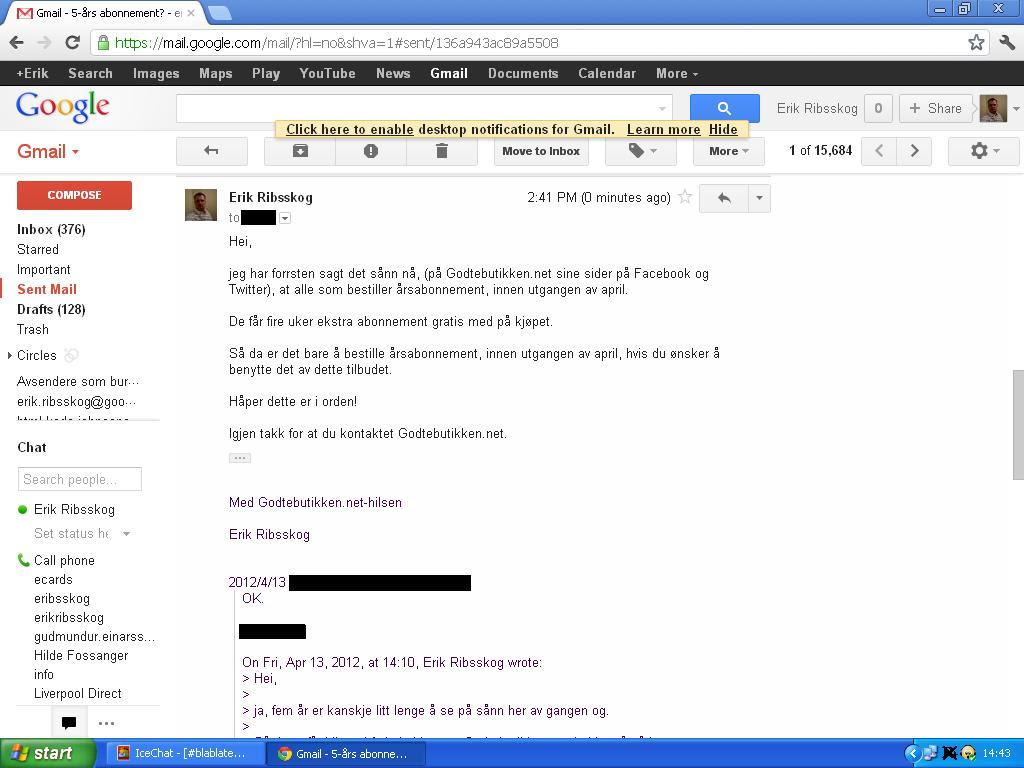Open Maps in the Google bar
The image size is (1024, 768).
pos(216,73)
